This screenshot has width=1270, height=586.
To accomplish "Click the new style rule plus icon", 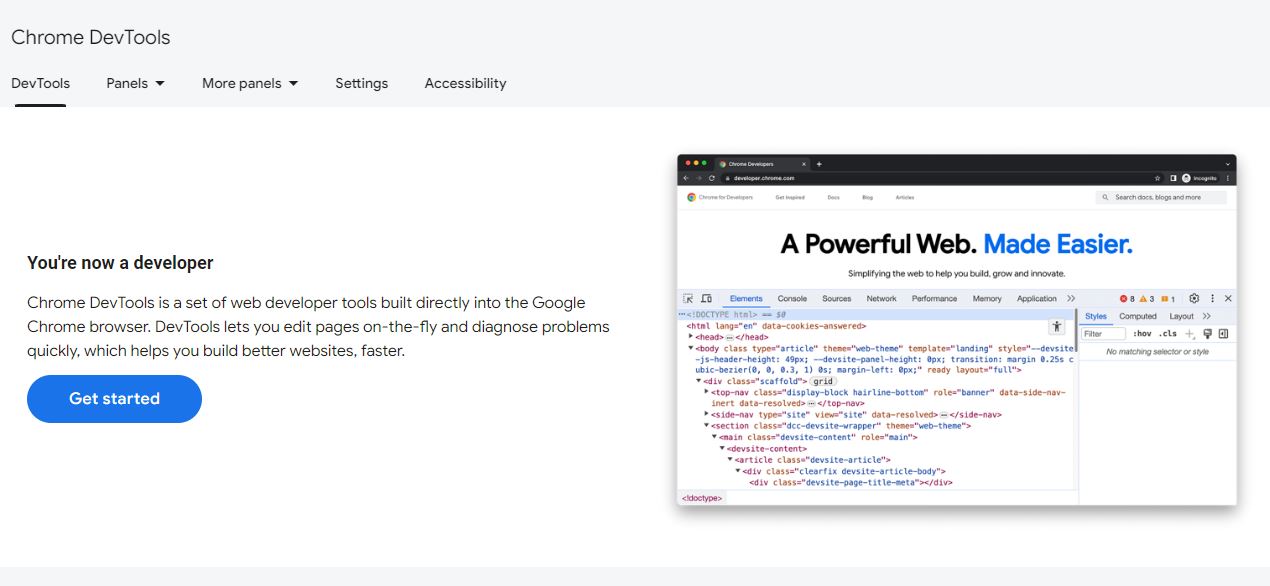I will [1189, 334].
